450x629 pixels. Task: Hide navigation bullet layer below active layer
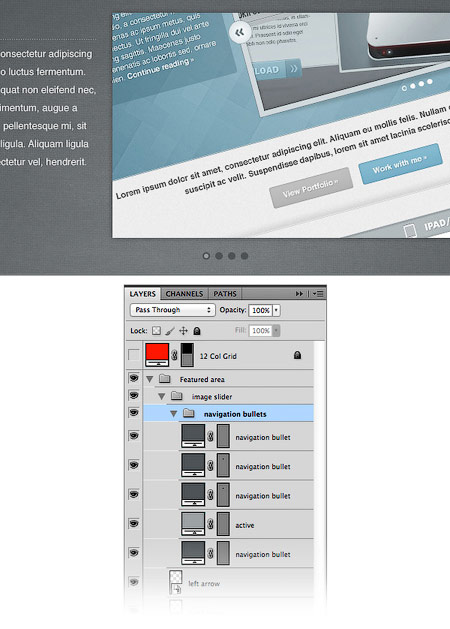tap(134, 553)
